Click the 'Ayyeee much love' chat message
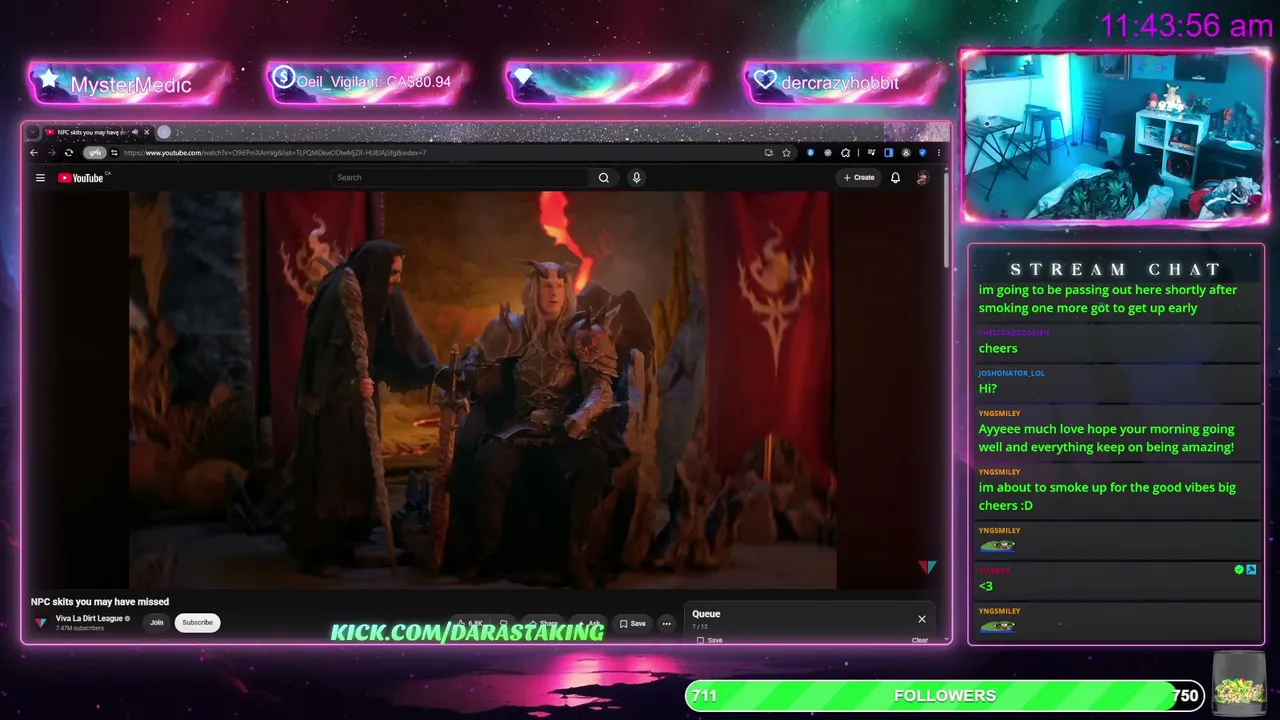Screen dimensions: 1280x720 (1107, 438)
